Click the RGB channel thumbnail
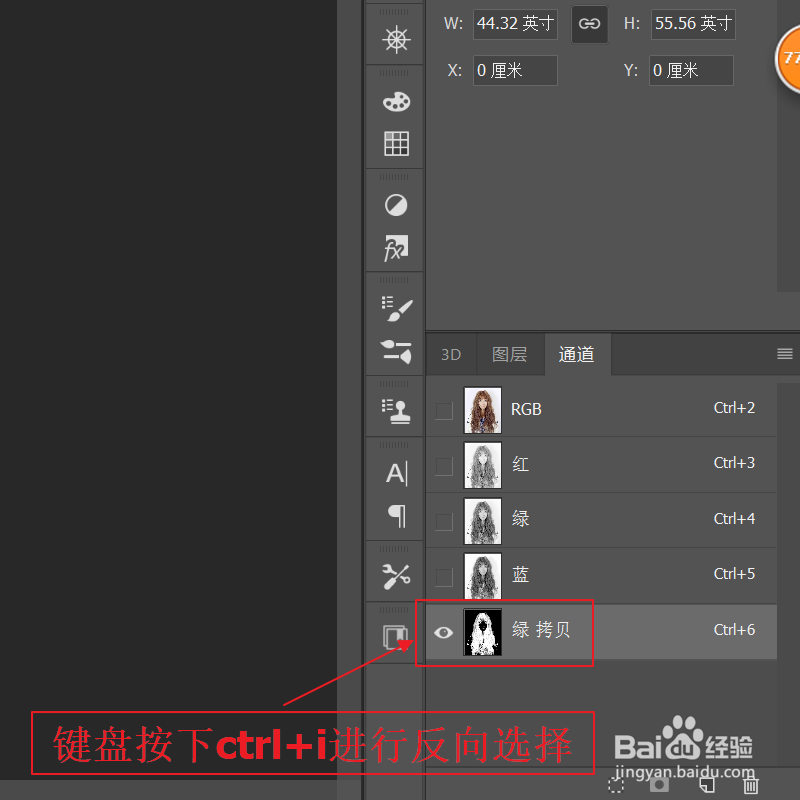Screen dimensions: 800x800 coord(482,410)
